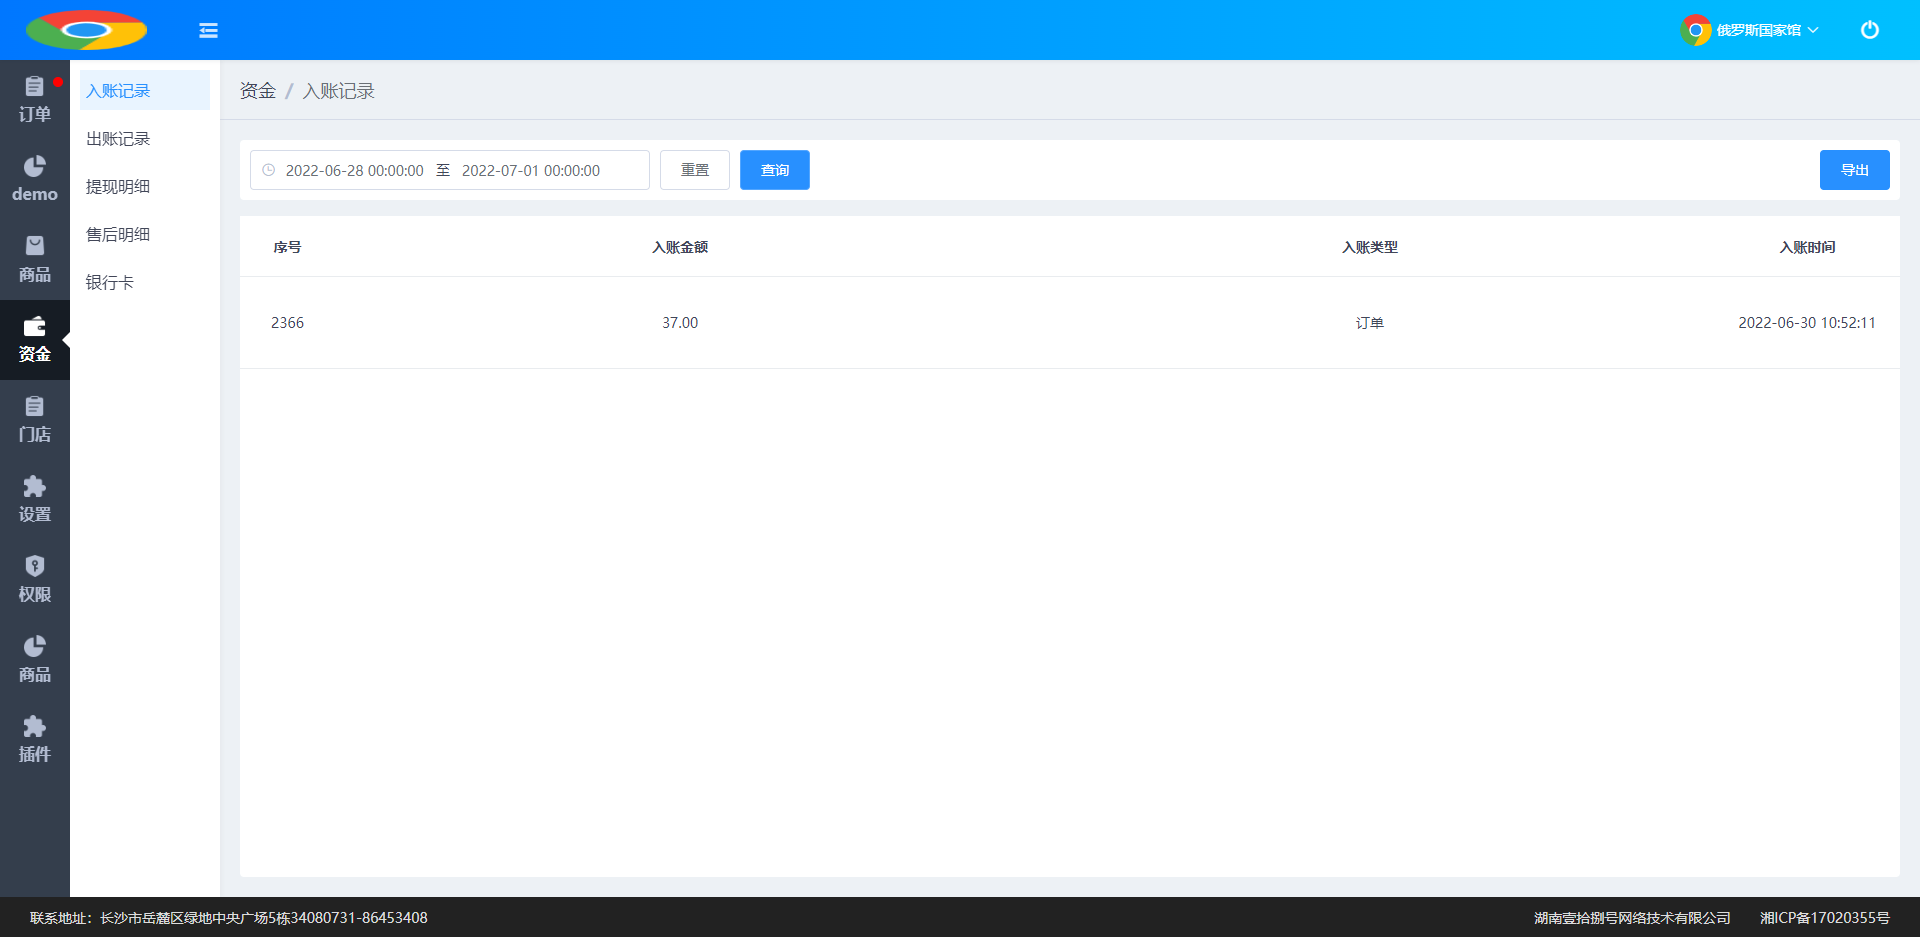Image resolution: width=1920 pixels, height=937 pixels.
Task: Click the 联系地址 footer address text
Action: click(x=229, y=918)
